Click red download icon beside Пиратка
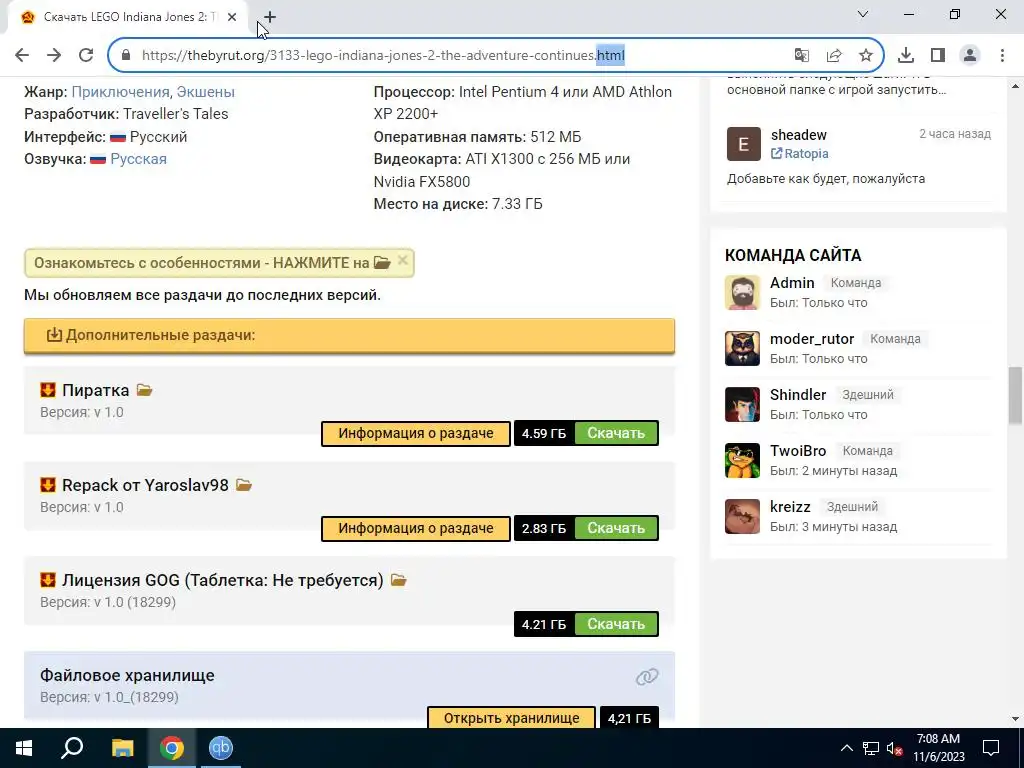The width and height of the screenshot is (1024, 768). click(x=48, y=390)
